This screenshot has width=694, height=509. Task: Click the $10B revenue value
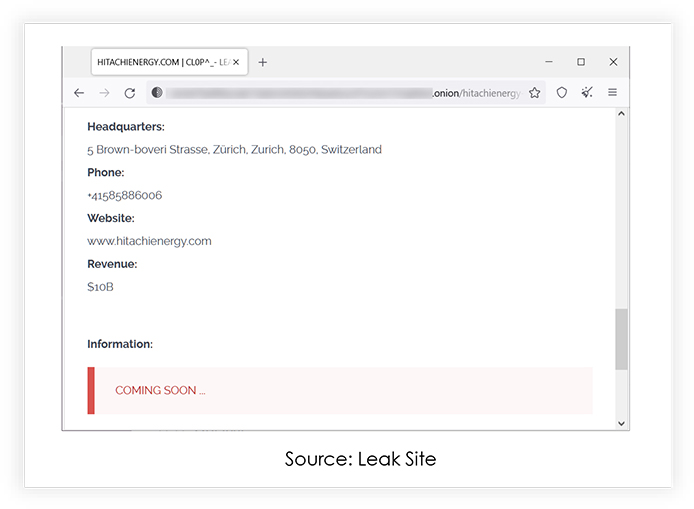[100, 287]
